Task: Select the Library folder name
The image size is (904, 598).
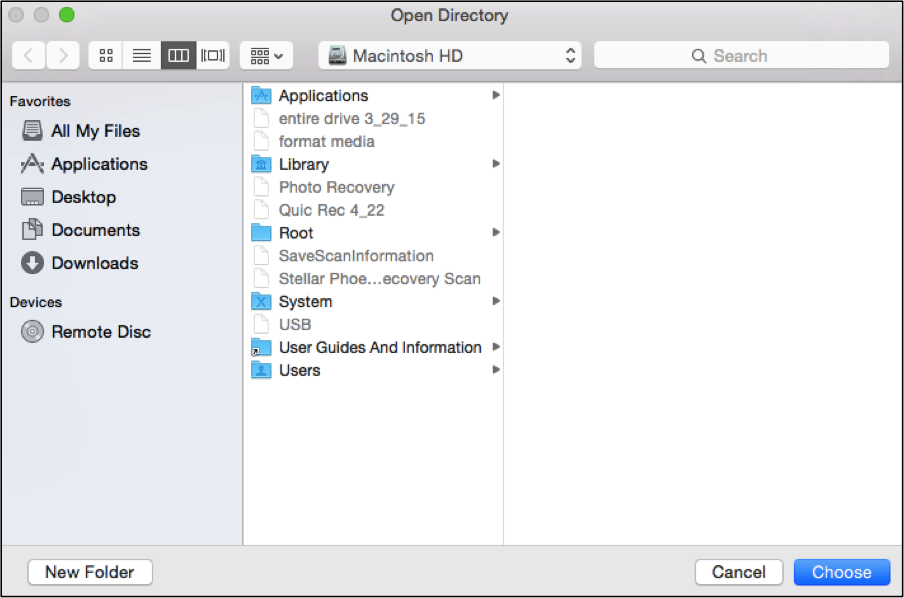Action: coord(304,164)
